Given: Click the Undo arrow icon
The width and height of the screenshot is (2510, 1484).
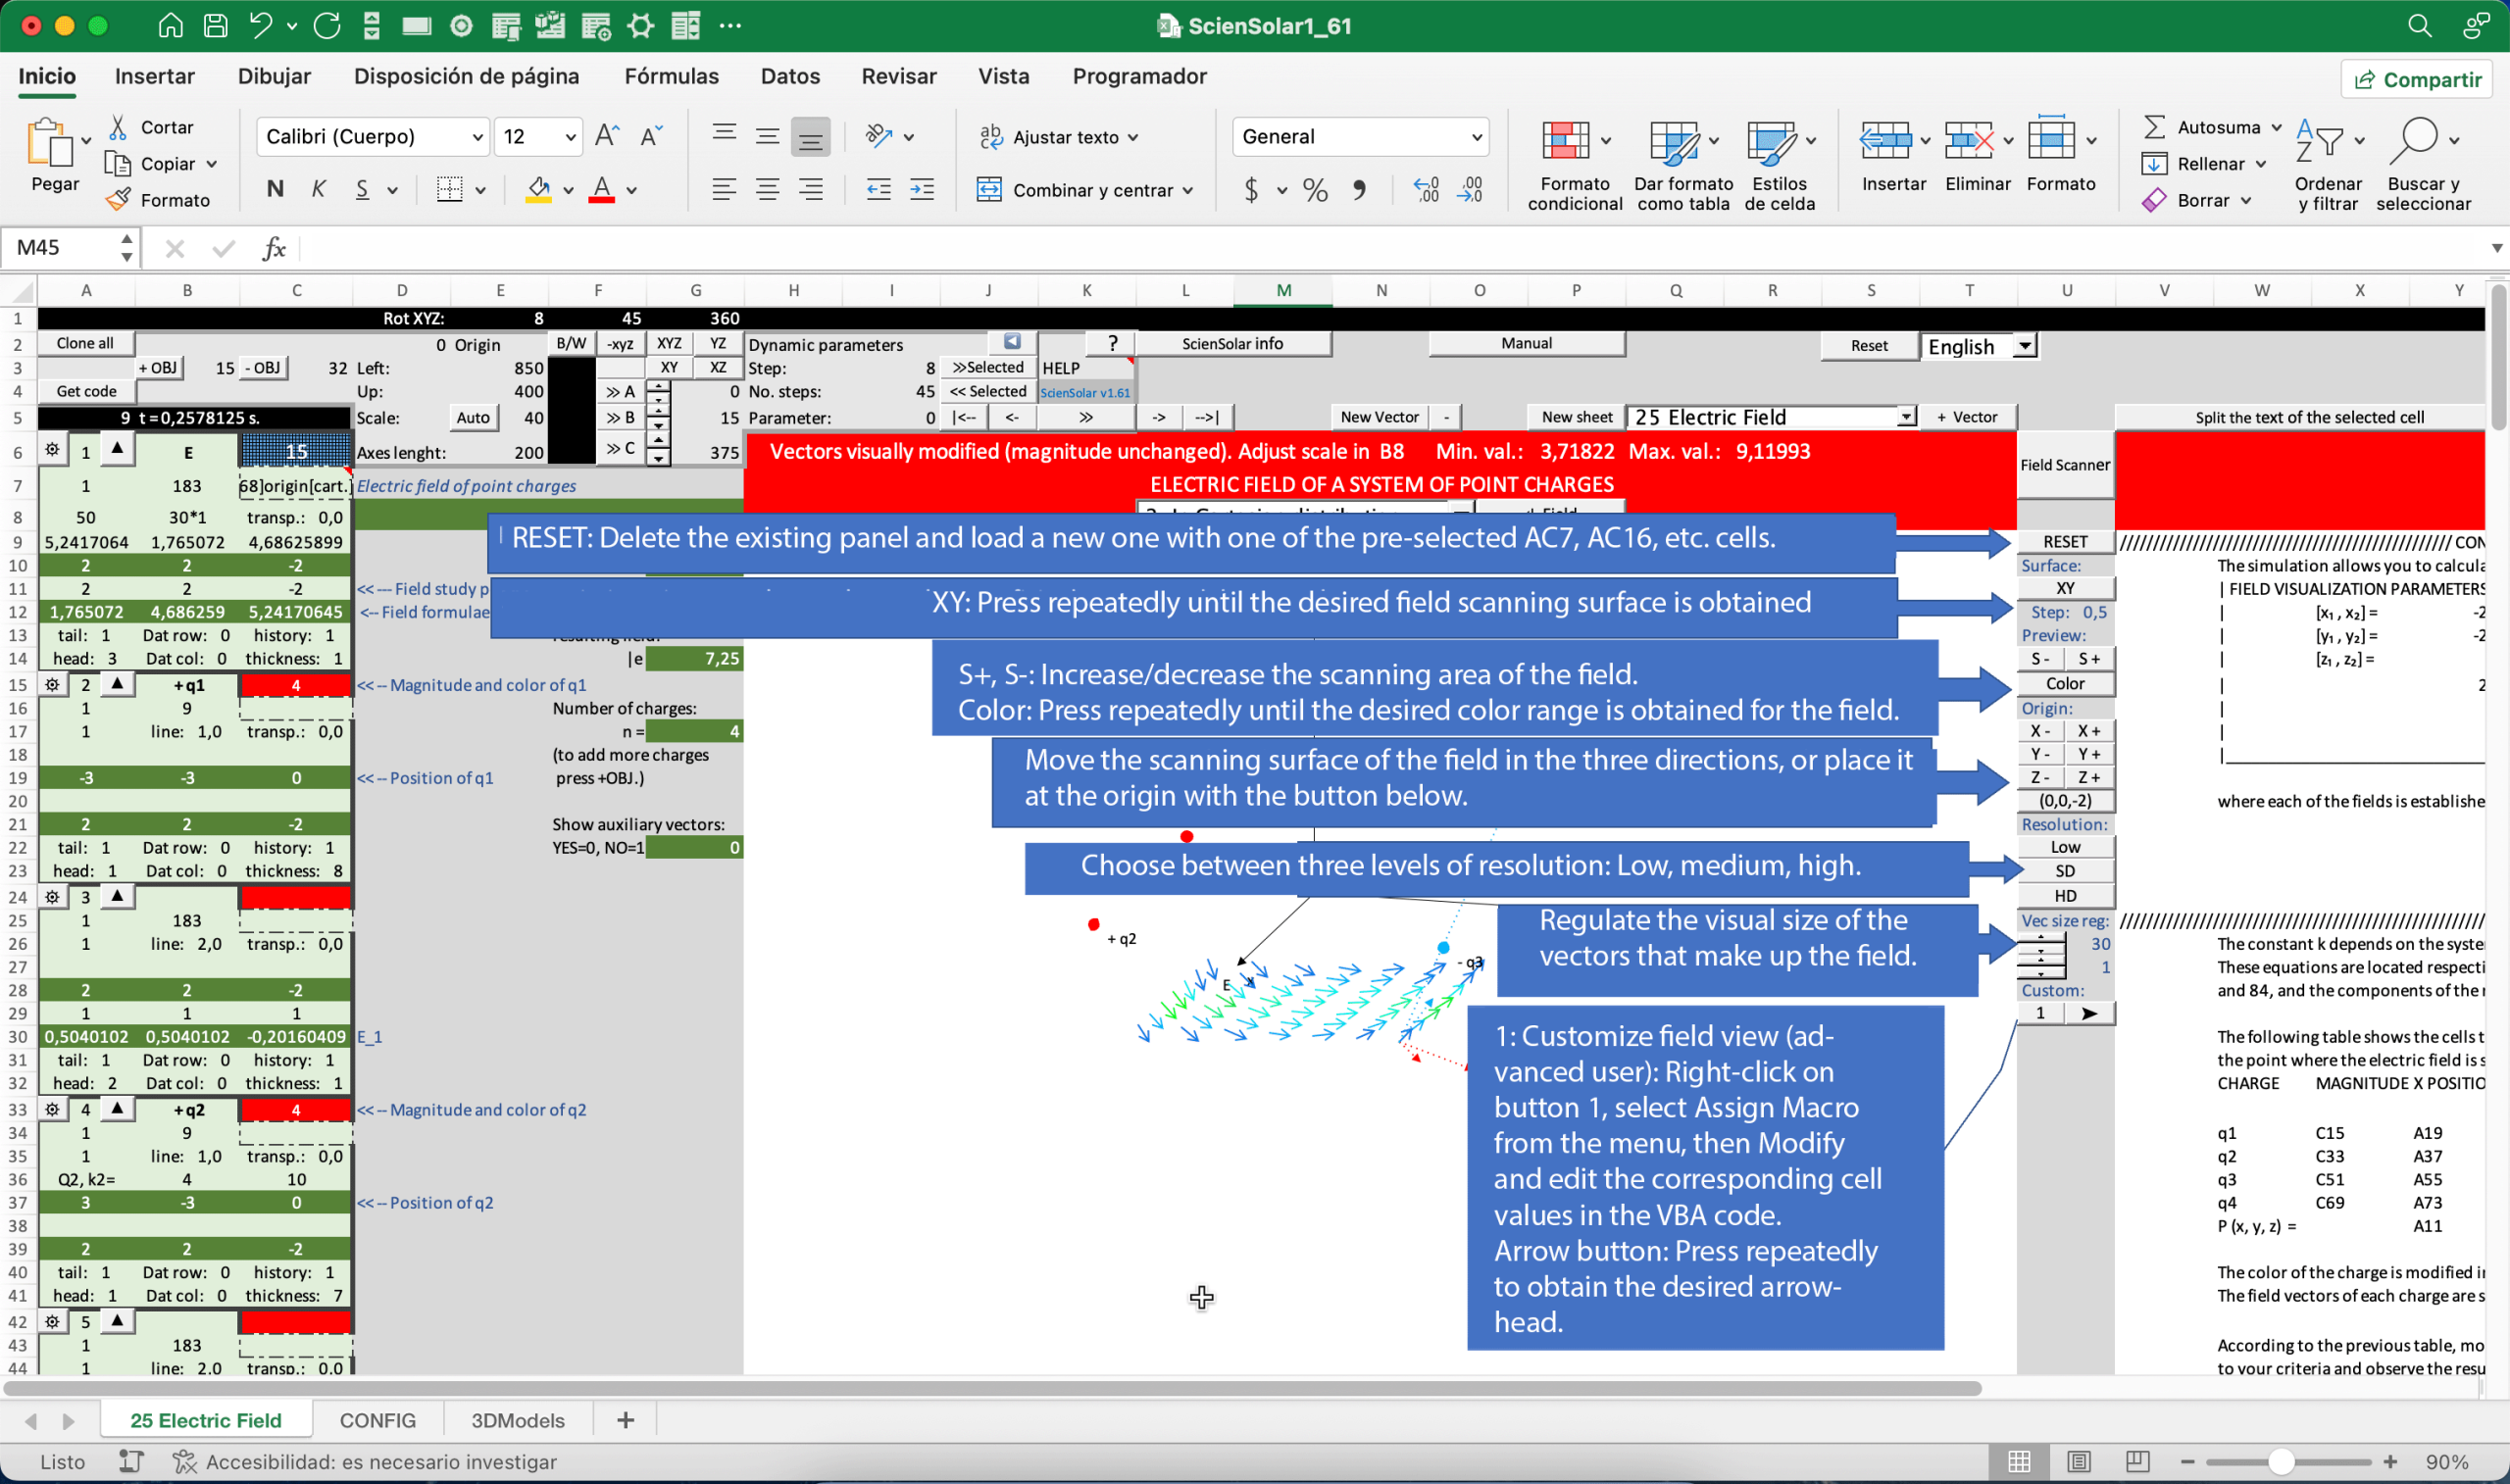Looking at the screenshot, I should tap(260, 26).
